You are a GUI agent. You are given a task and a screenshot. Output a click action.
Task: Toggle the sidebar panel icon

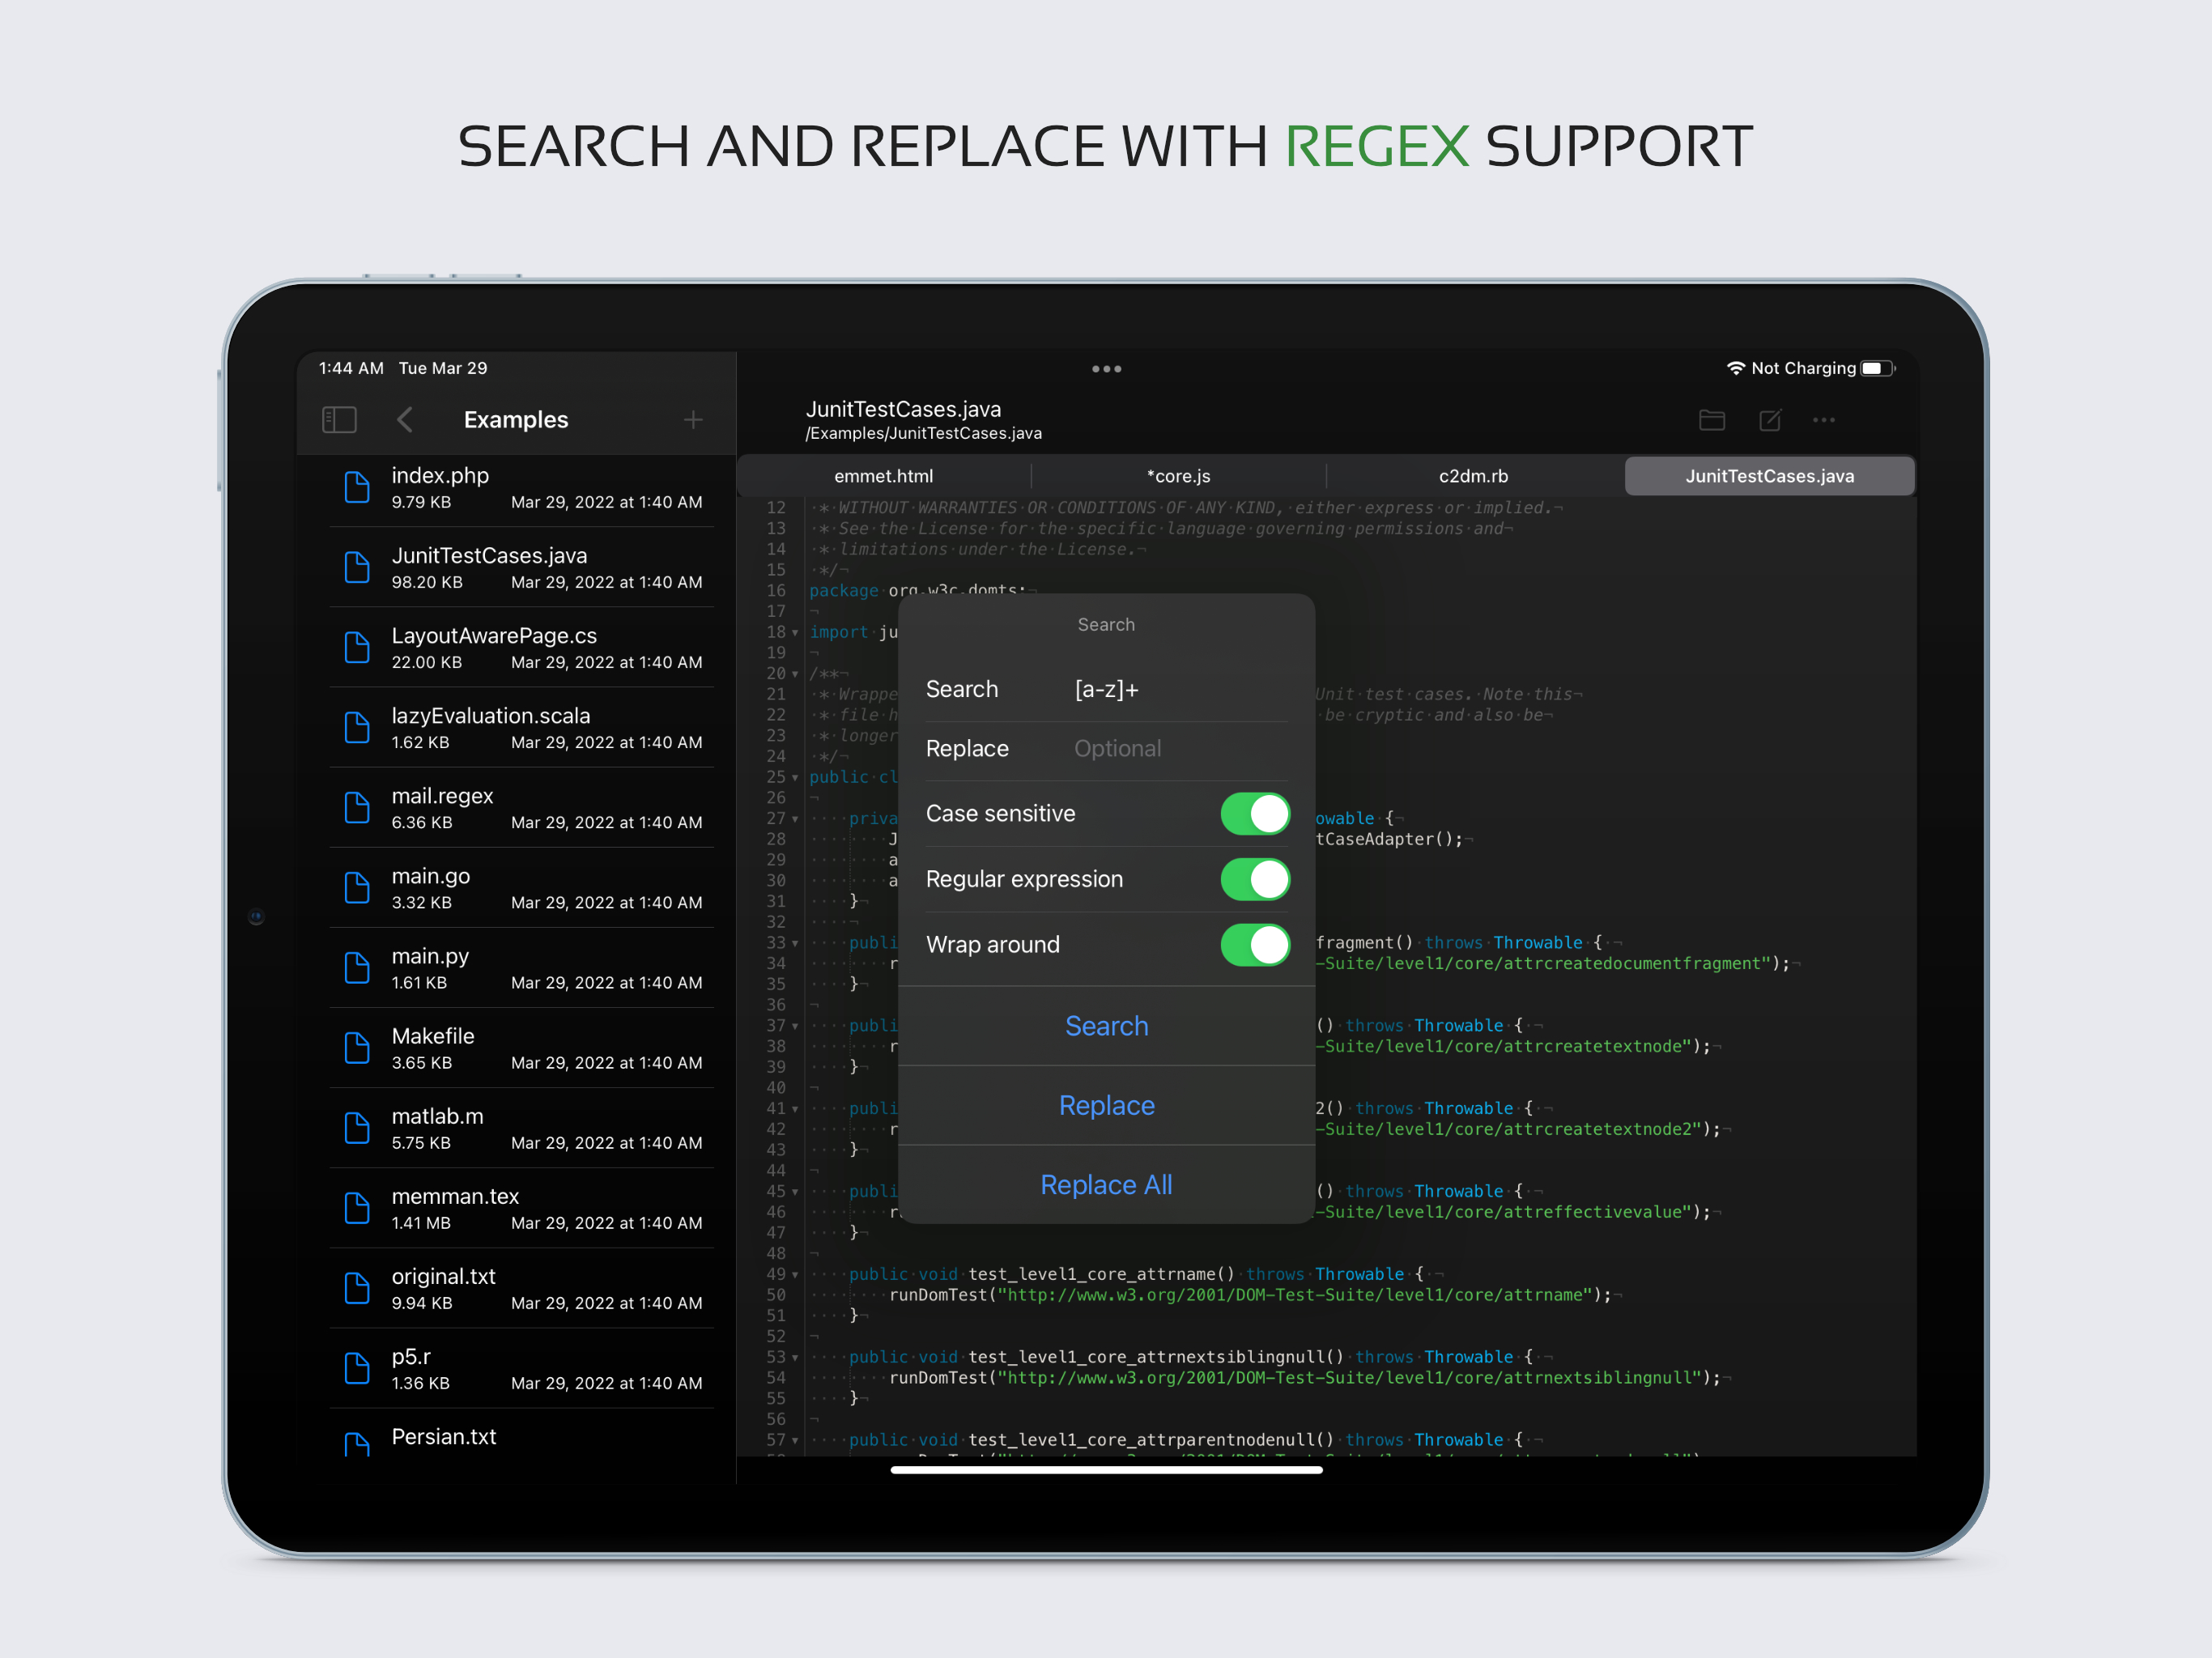pyautogui.click(x=339, y=419)
